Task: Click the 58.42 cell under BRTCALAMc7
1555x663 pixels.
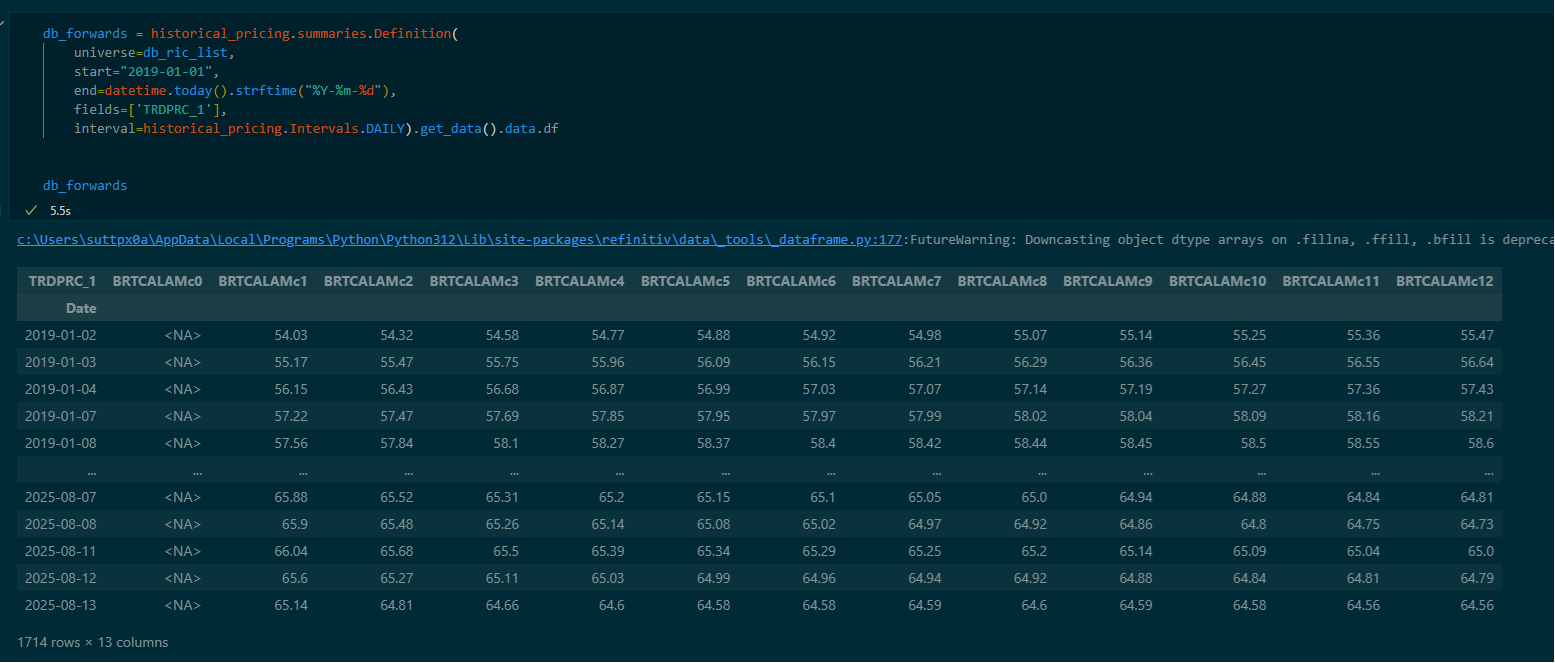Action: (925, 443)
